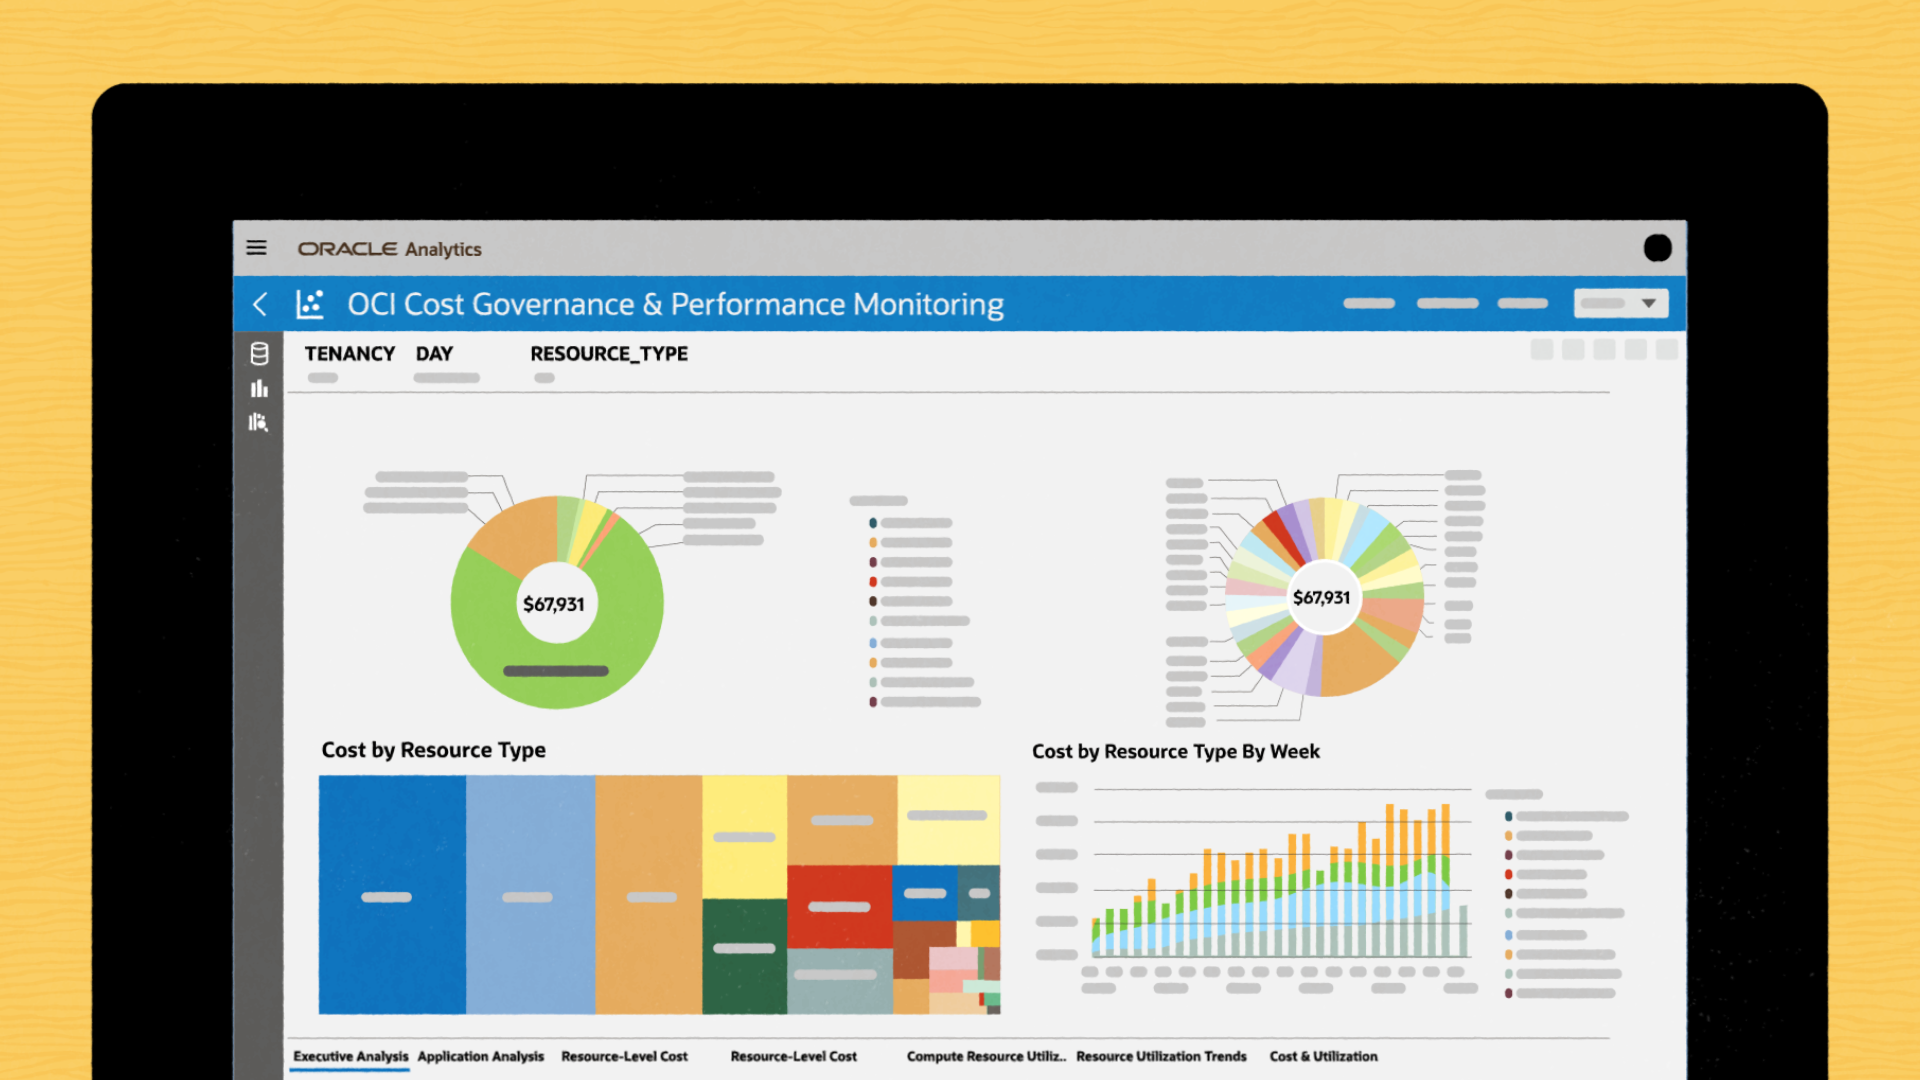Open the data panel cylinder icon
Viewport: 1920px width, 1080px height.
pos(259,354)
